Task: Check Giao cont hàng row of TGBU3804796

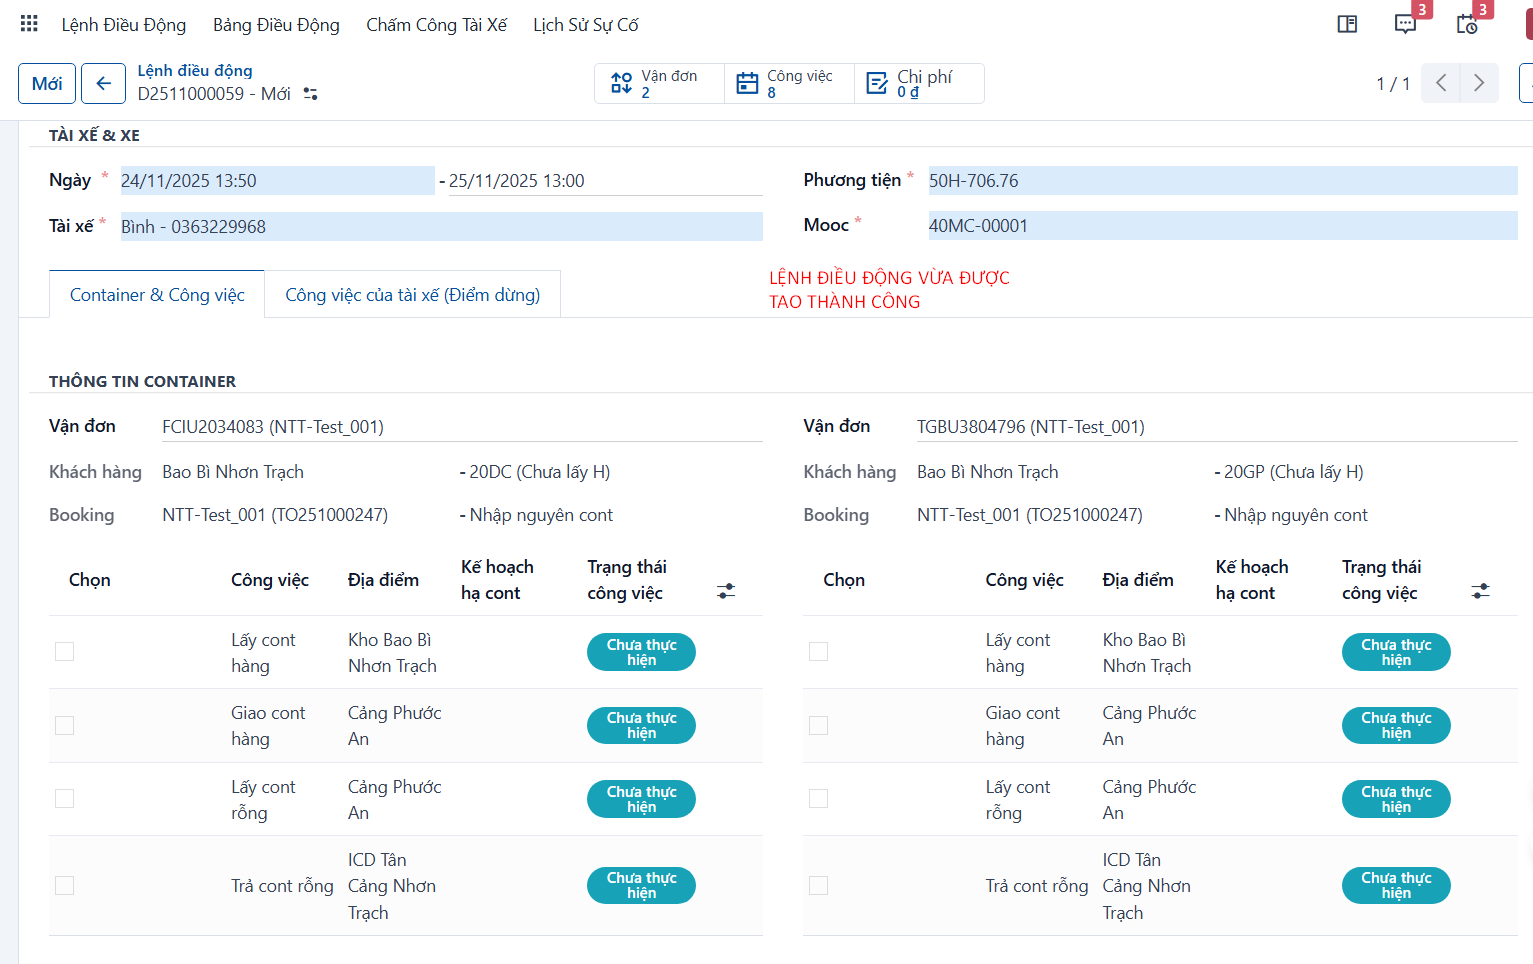Action: [819, 725]
